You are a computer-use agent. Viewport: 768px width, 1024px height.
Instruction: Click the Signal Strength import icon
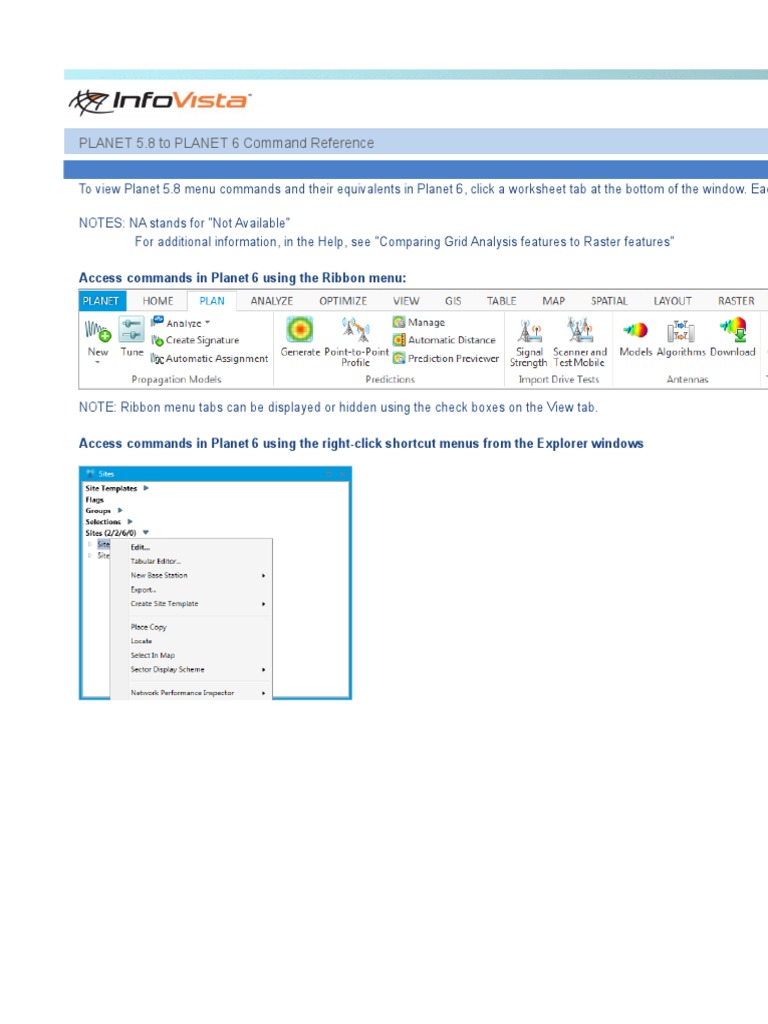click(x=530, y=330)
